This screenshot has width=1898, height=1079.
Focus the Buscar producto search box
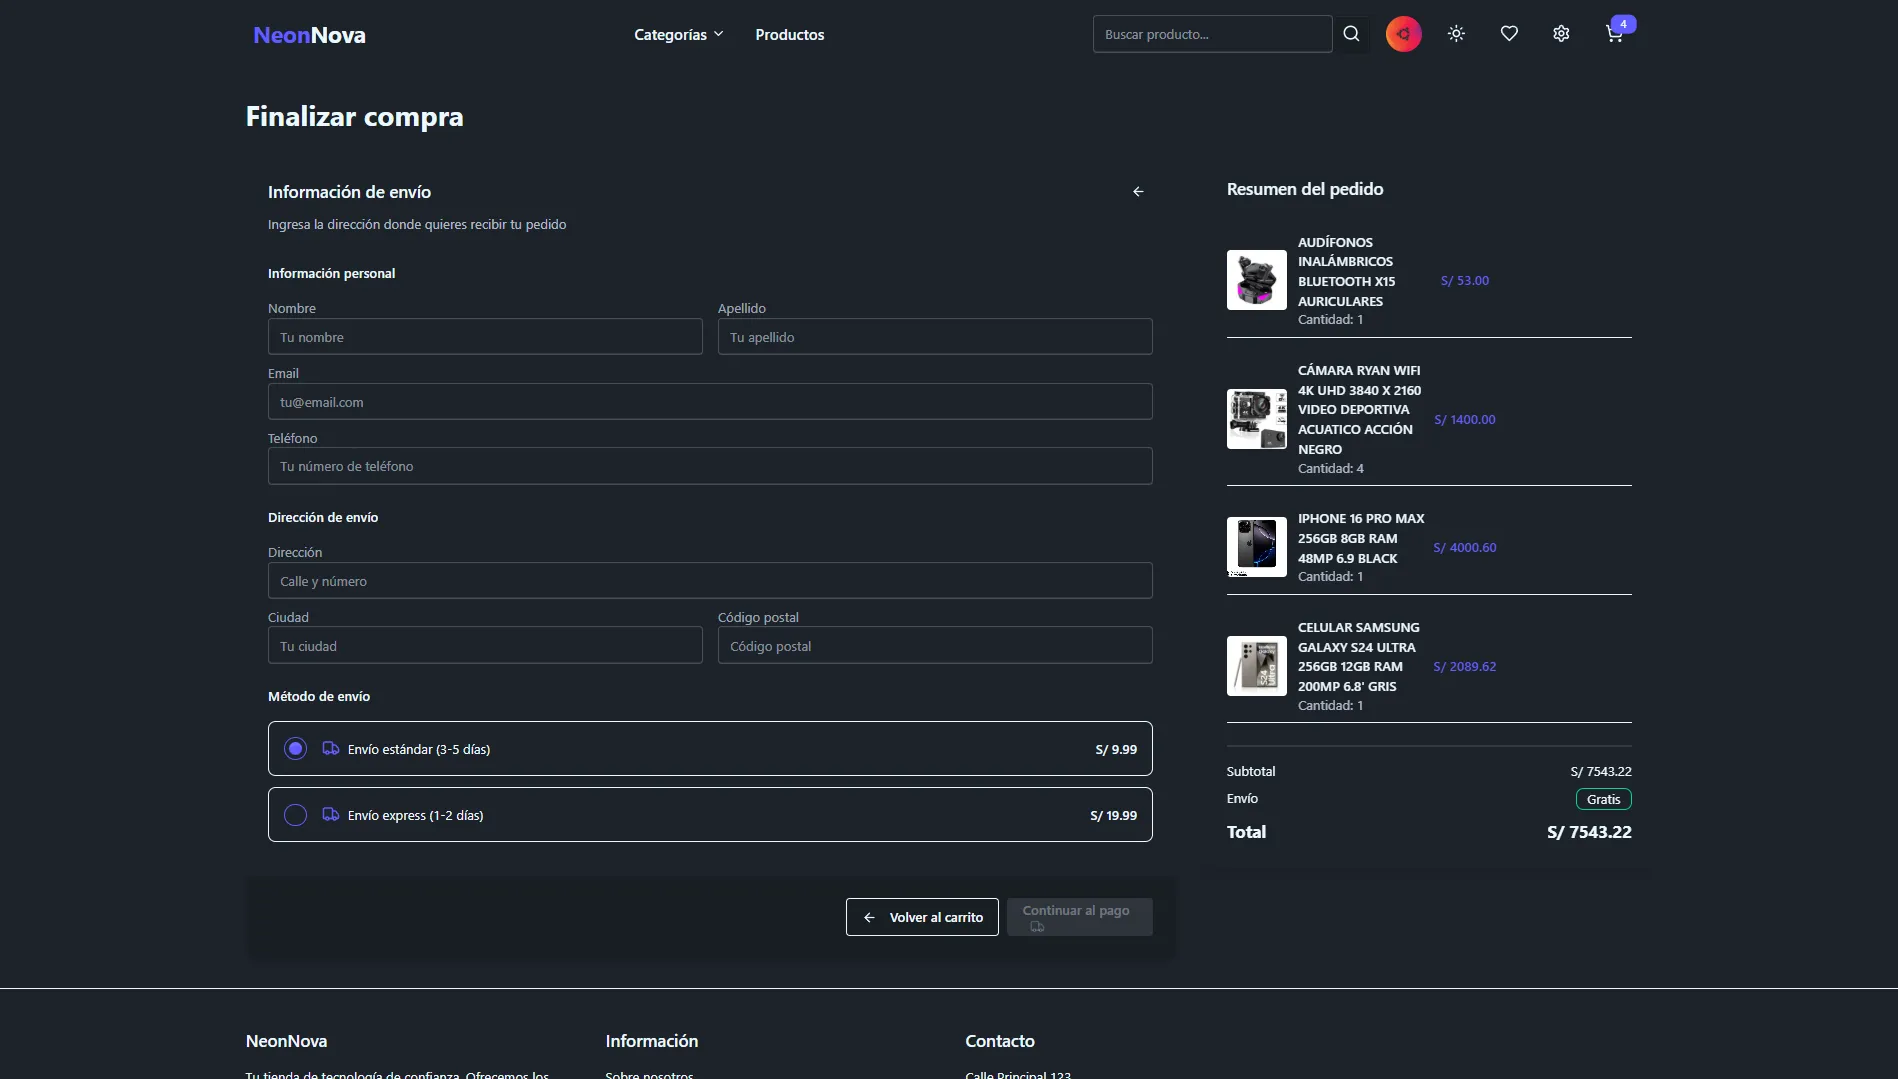[x=1212, y=34]
